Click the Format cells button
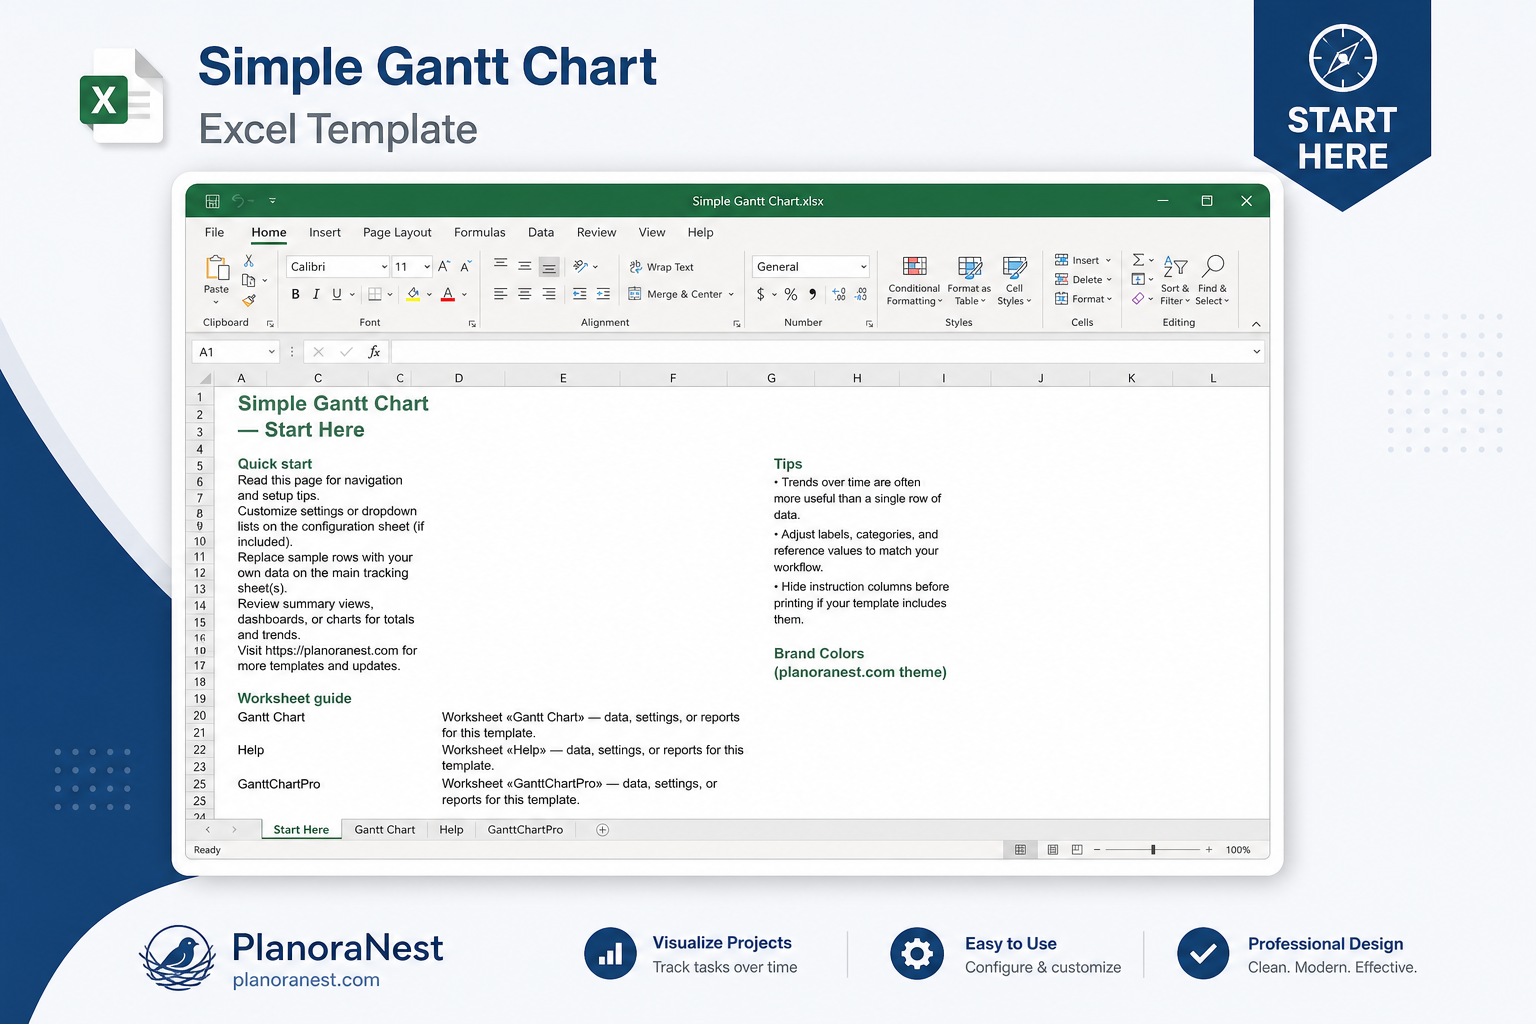The width and height of the screenshot is (1536, 1024). 1083,299
